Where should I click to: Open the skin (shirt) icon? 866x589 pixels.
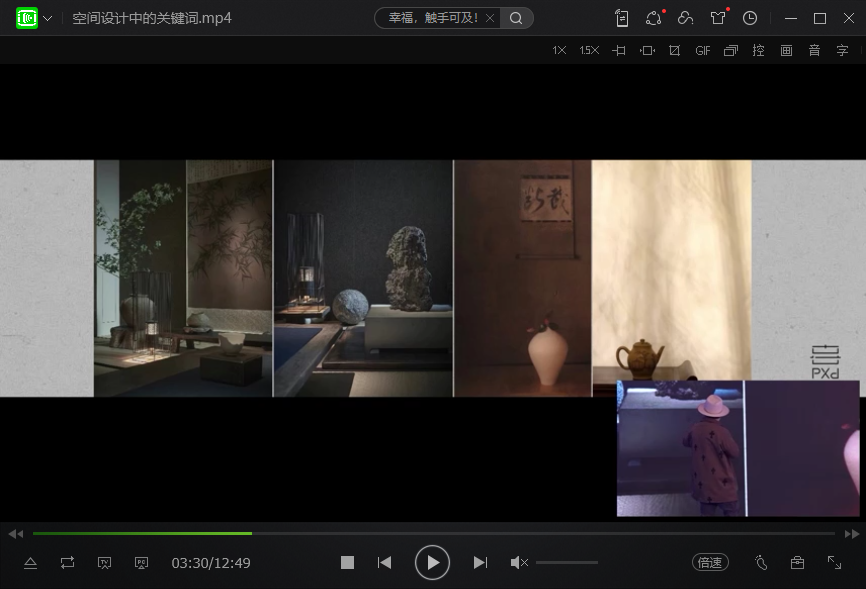click(x=717, y=18)
